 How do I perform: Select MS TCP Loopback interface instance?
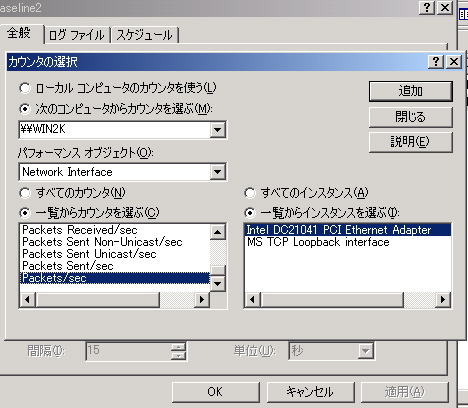pos(348,242)
